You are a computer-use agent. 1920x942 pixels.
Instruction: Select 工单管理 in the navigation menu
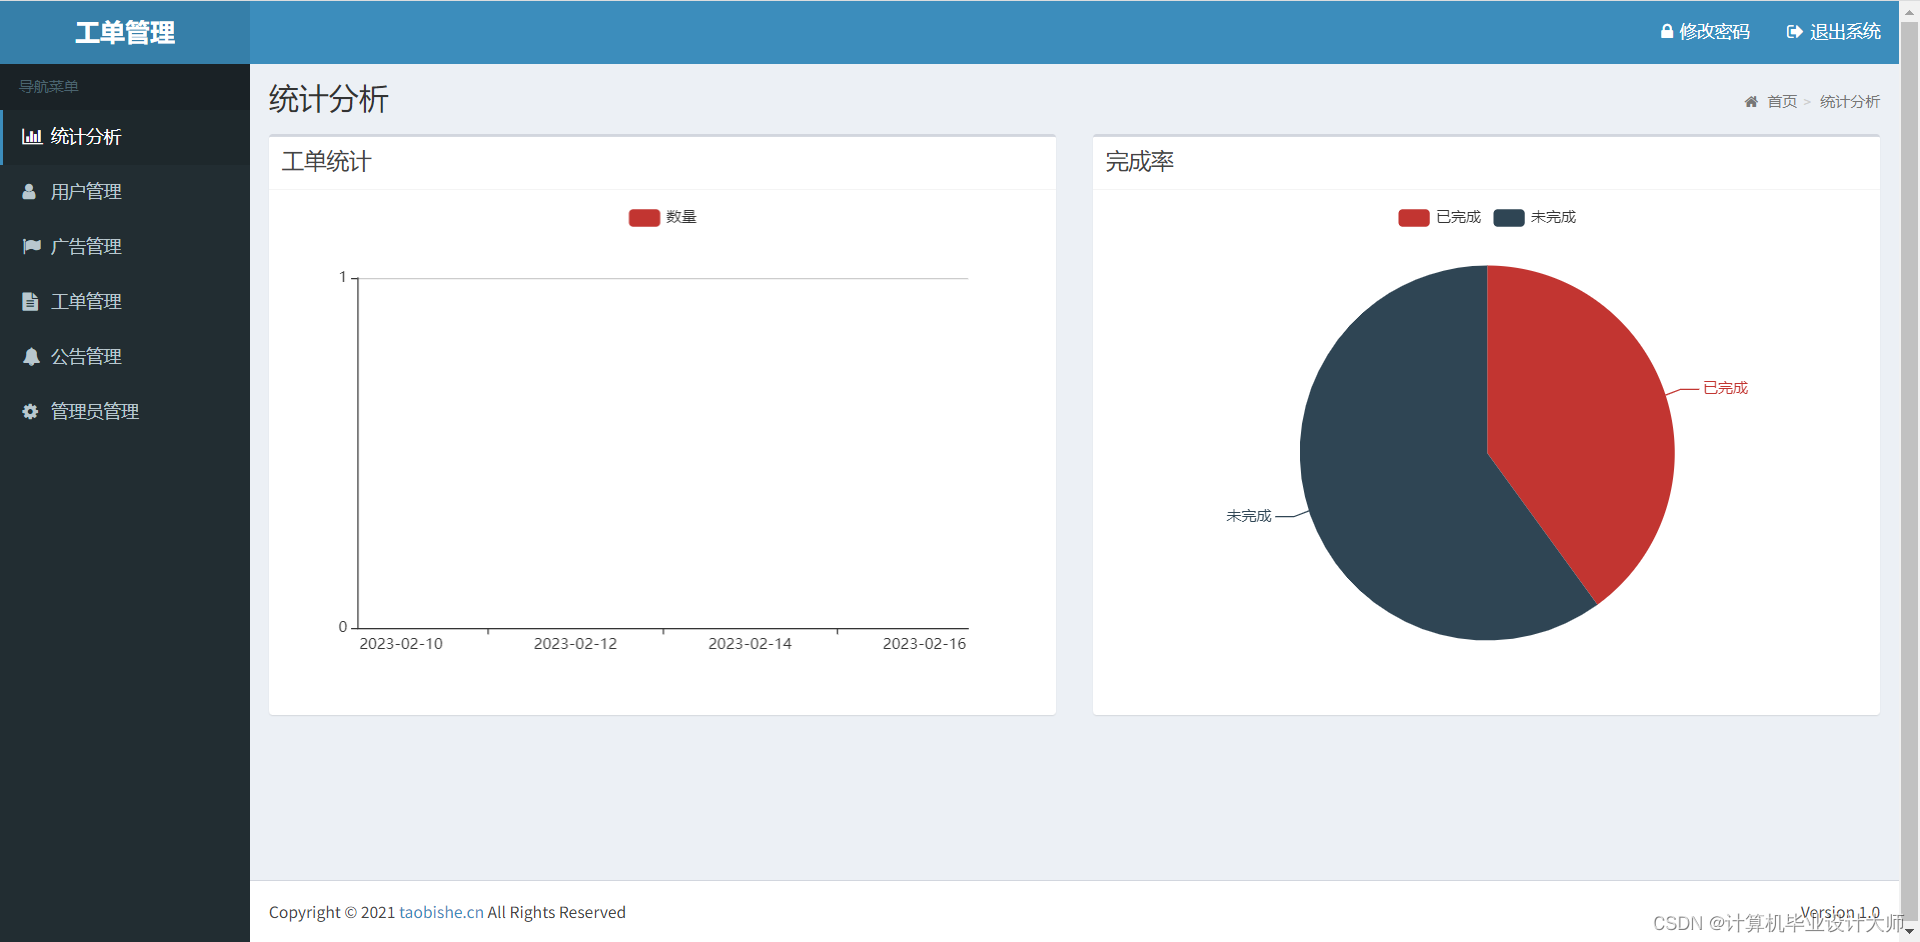tap(125, 301)
